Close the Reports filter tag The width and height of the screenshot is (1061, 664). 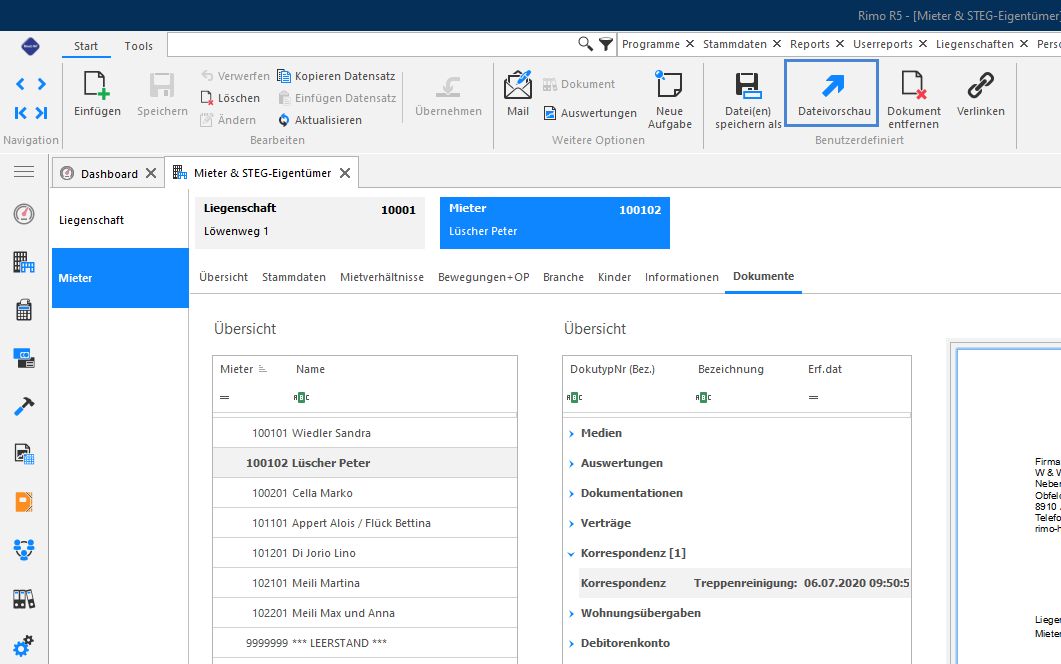pyautogui.click(x=840, y=44)
